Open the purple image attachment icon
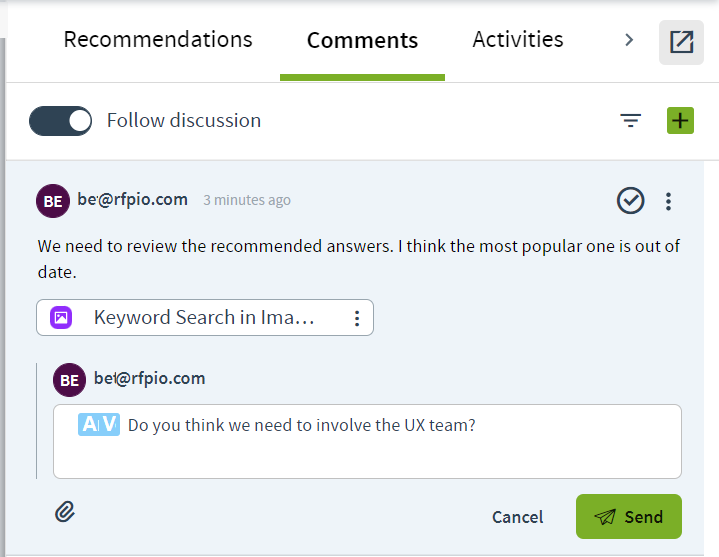The image size is (719, 557). tap(61, 317)
